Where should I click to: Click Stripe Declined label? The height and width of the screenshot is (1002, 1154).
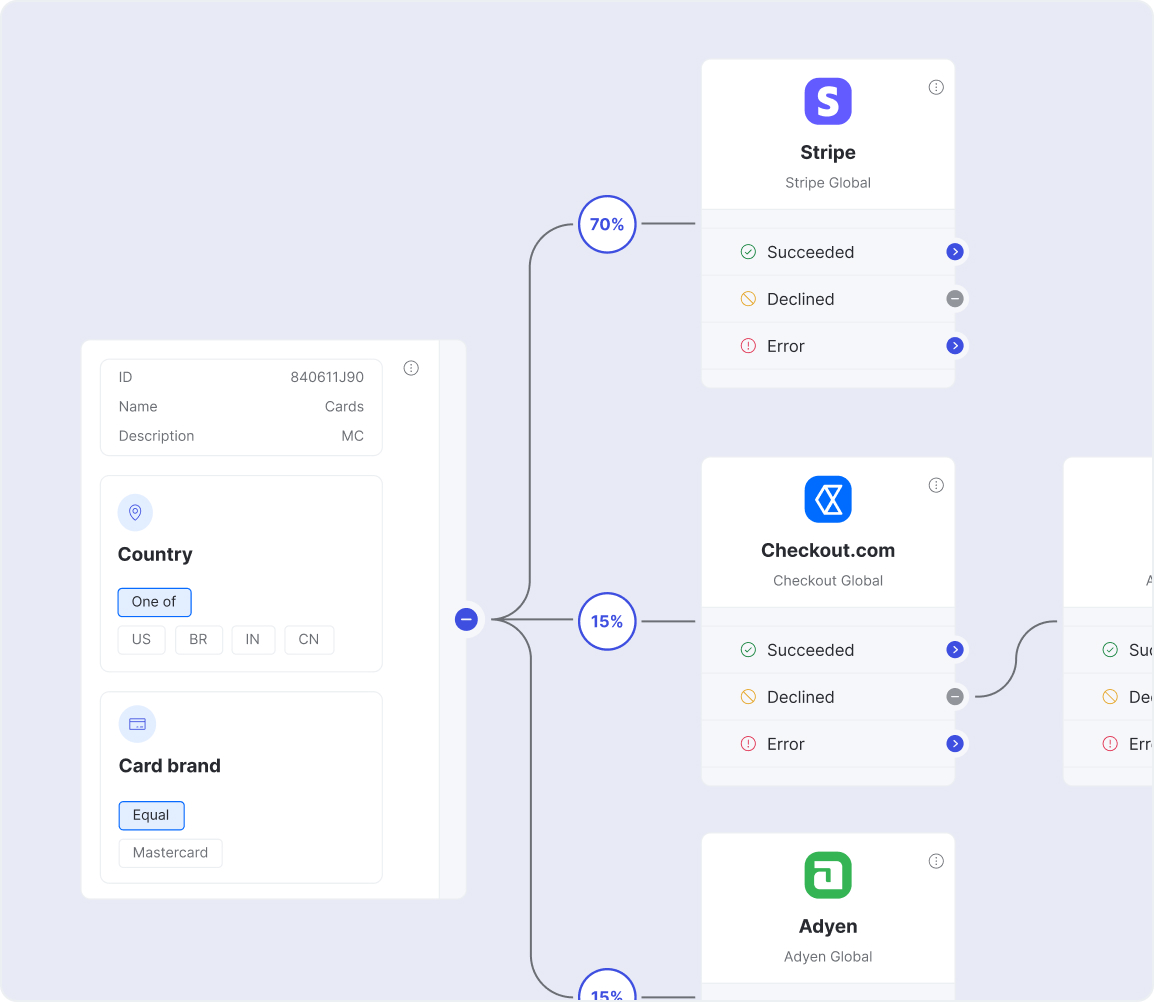click(801, 300)
